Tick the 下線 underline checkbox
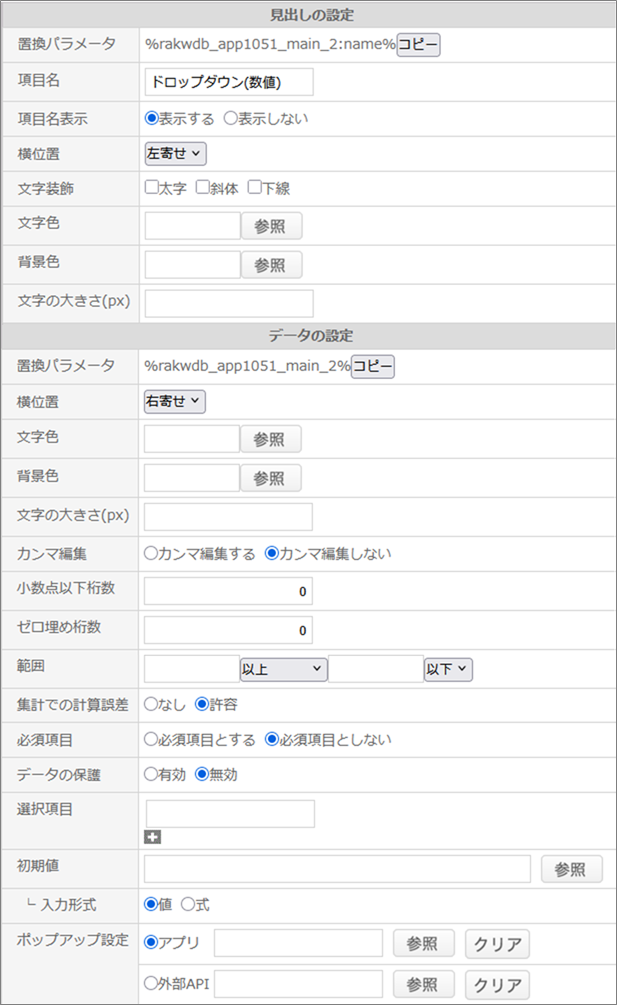 coord(255,187)
